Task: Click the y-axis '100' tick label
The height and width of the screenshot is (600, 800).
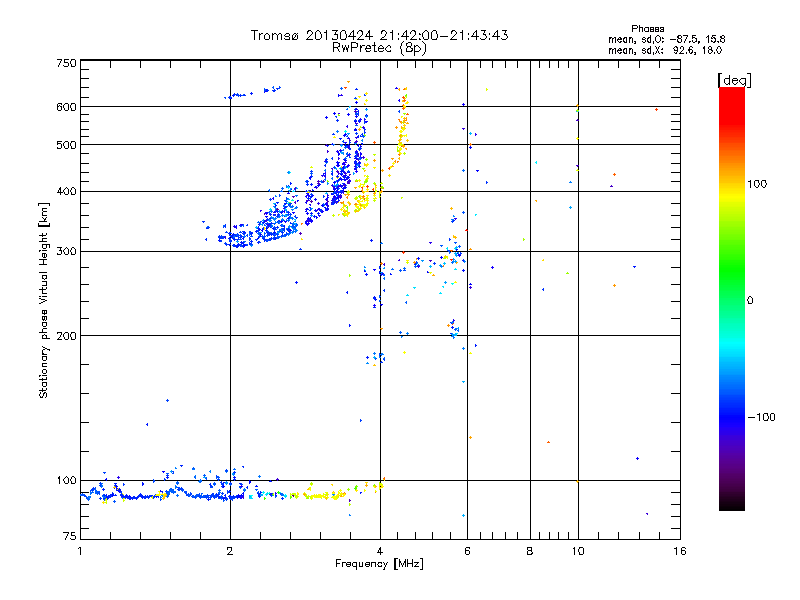Action: [x=66, y=481]
